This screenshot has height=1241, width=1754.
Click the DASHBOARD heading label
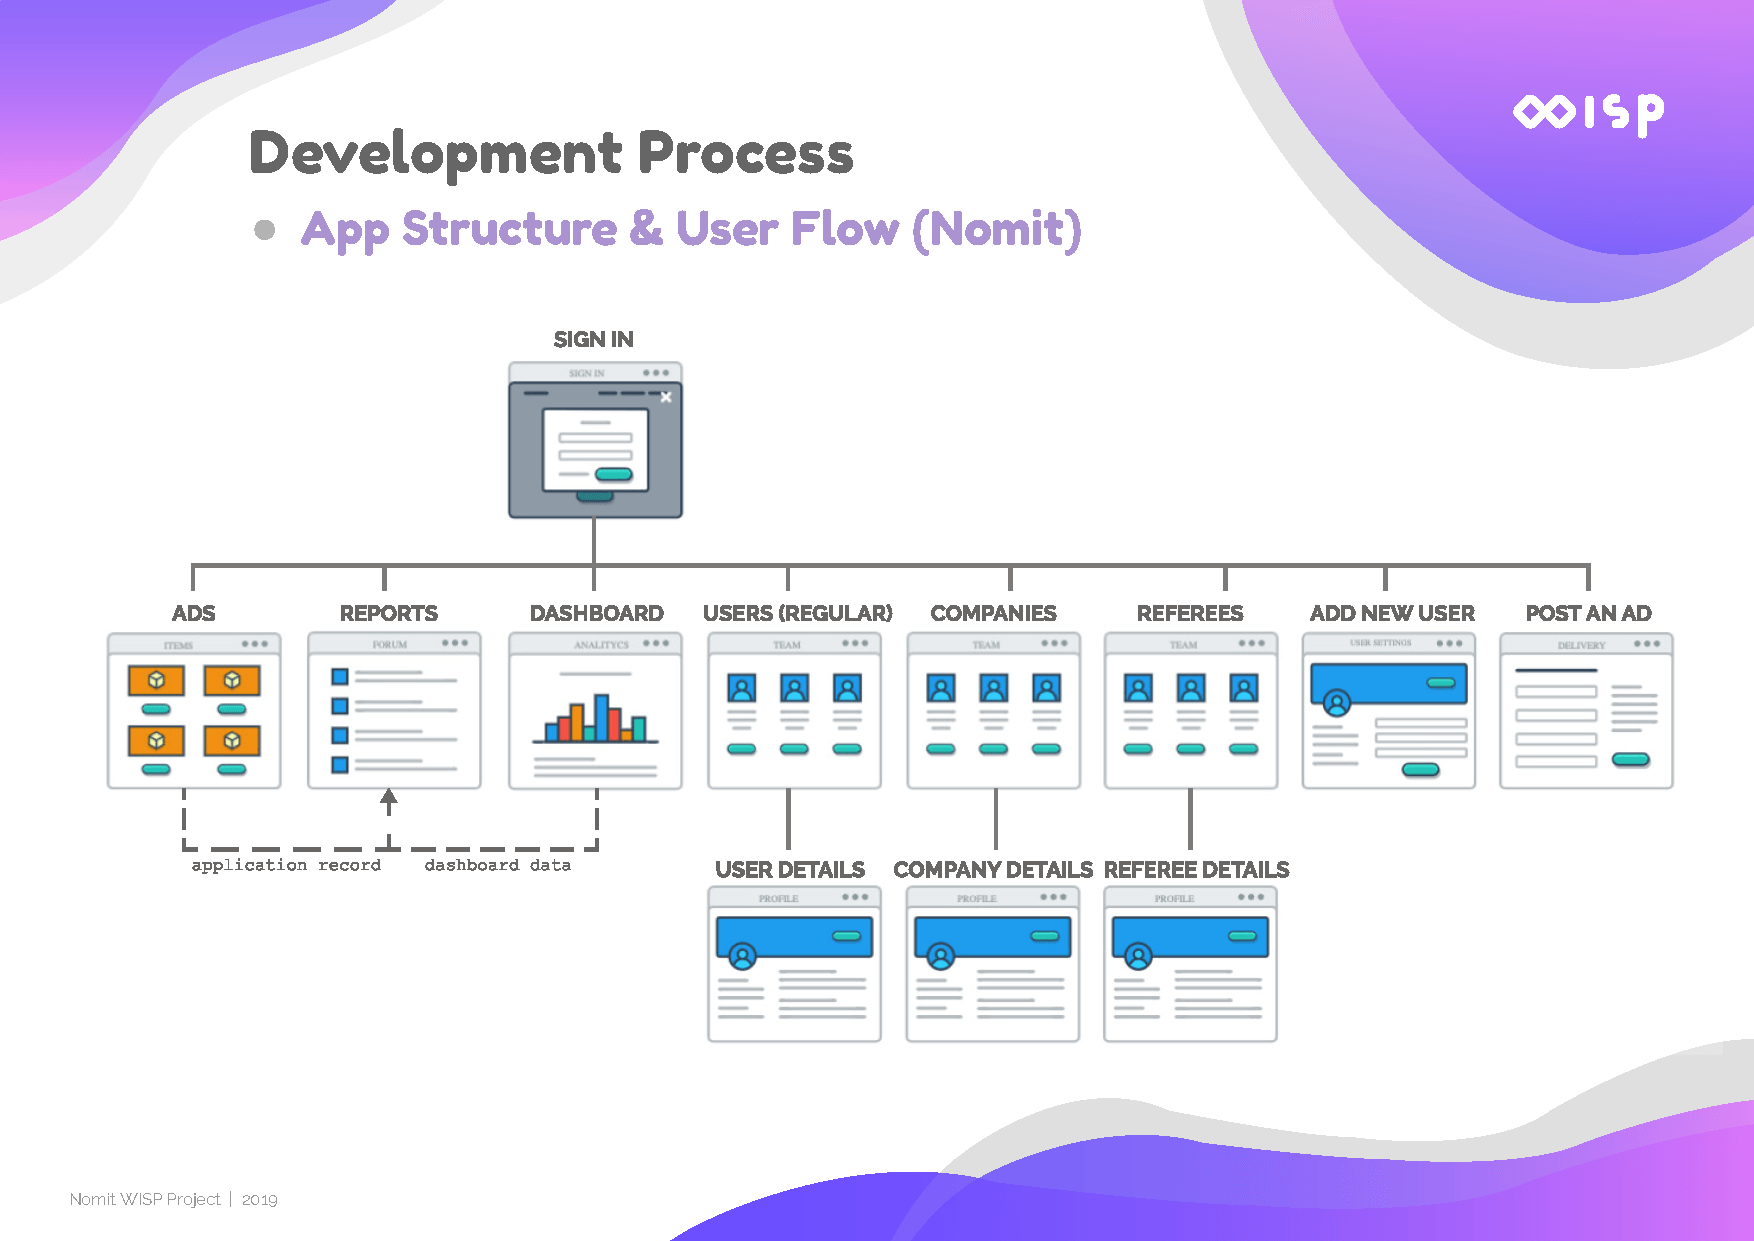point(596,613)
